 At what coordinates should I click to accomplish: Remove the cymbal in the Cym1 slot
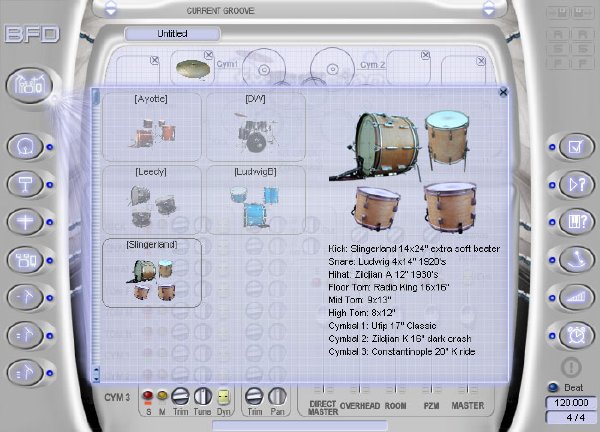[208, 55]
